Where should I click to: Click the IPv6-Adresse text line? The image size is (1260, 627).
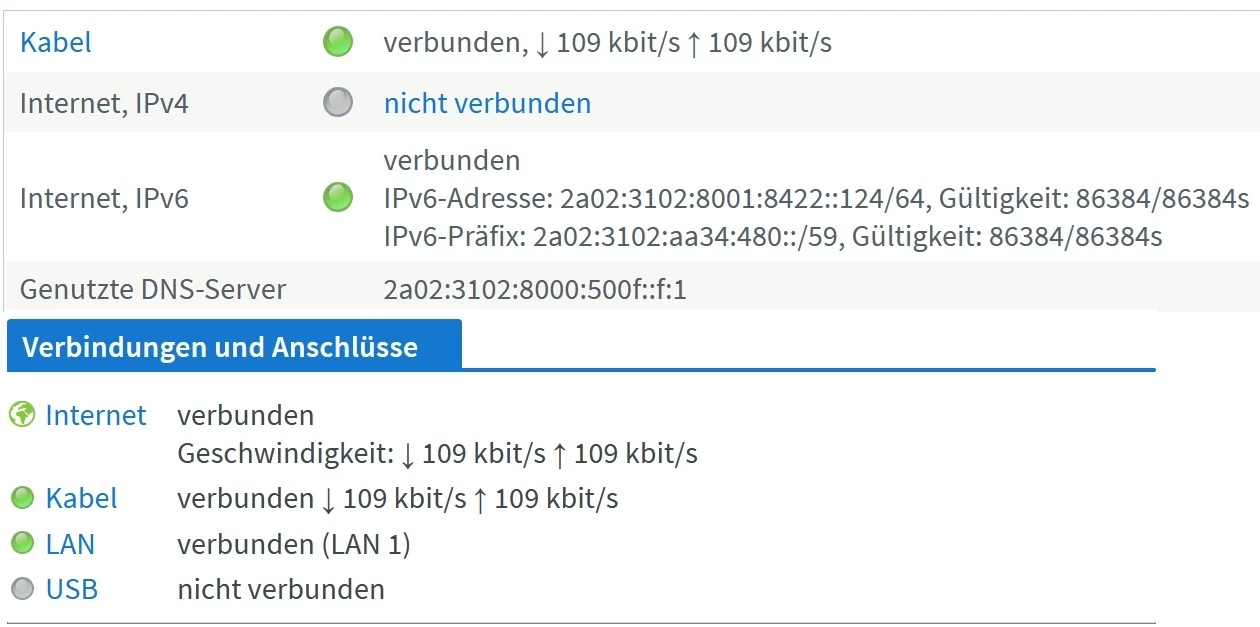pyautogui.click(x=816, y=199)
